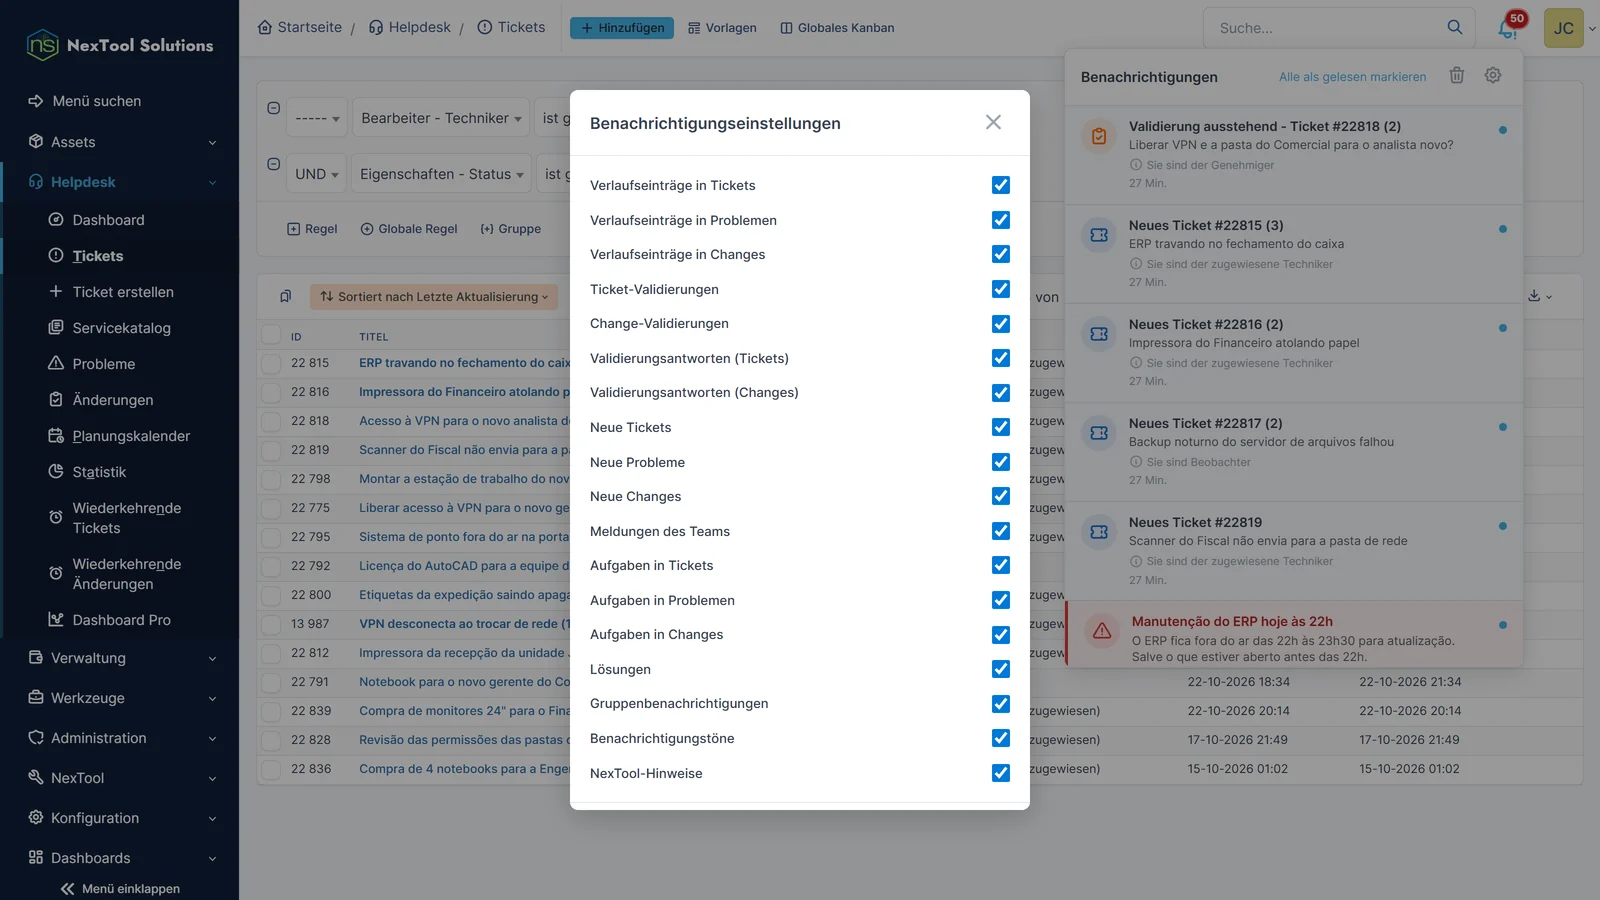
Task: Click the notification bell icon
Action: tap(1507, 29)
